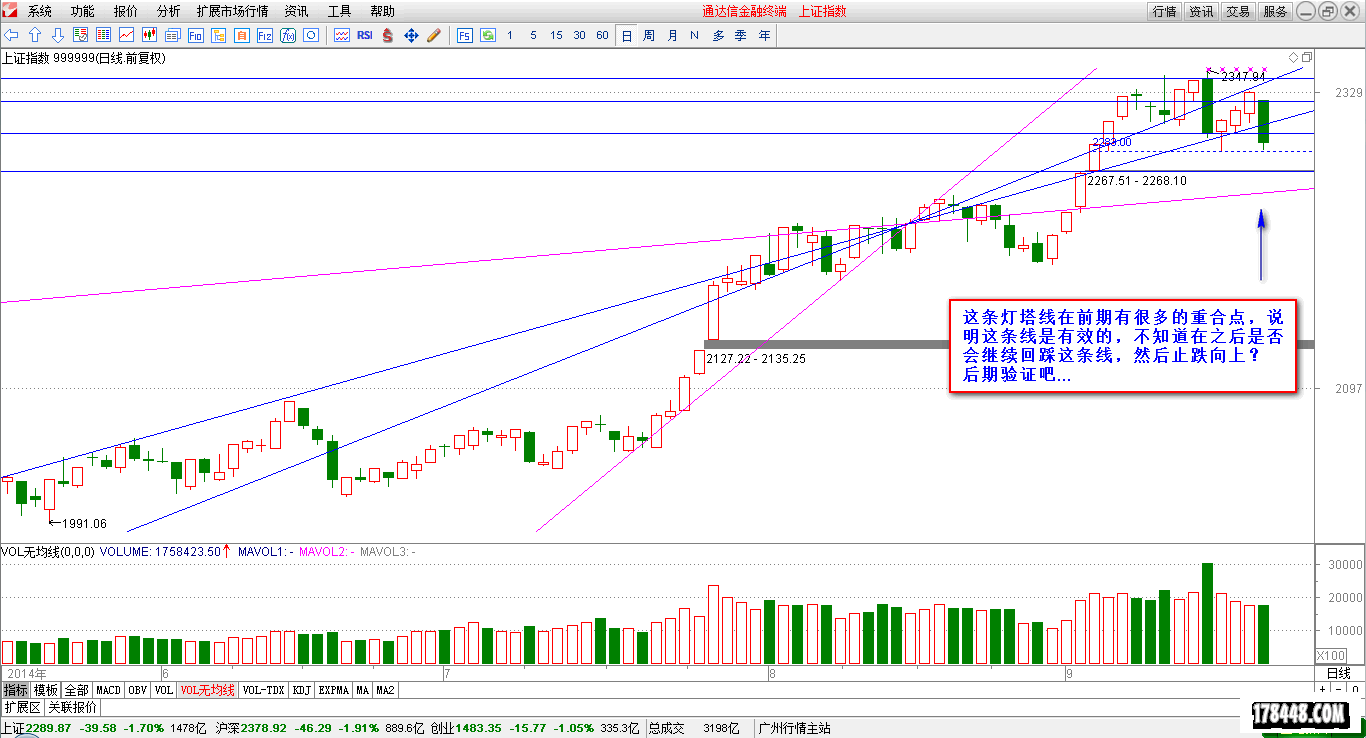Click the hierarchy tree toolbar icon

pos(218,35)
